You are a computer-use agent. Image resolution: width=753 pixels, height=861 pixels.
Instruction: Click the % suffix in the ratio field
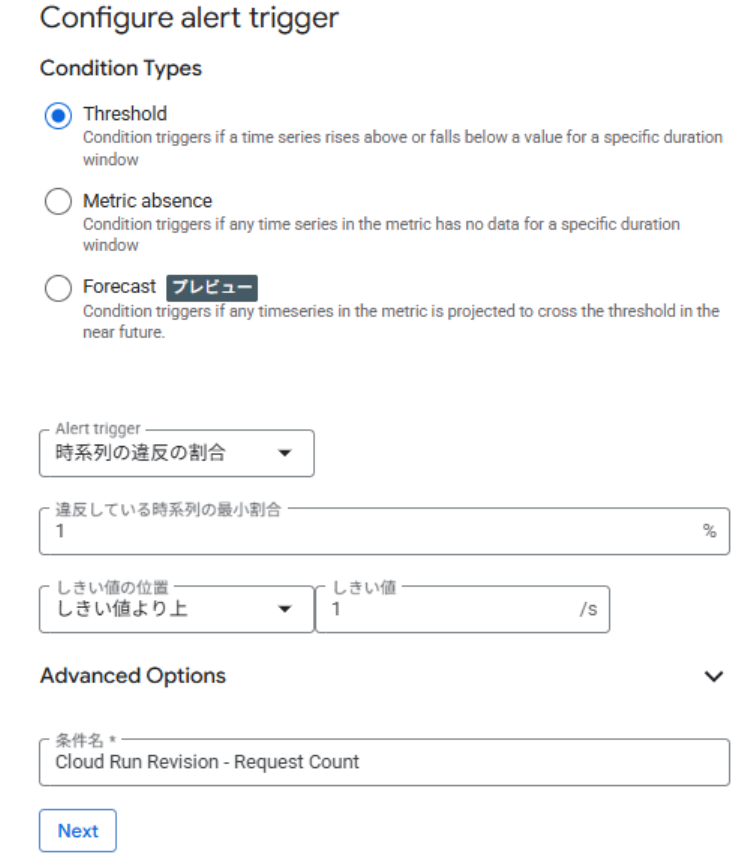pos(709,531)
